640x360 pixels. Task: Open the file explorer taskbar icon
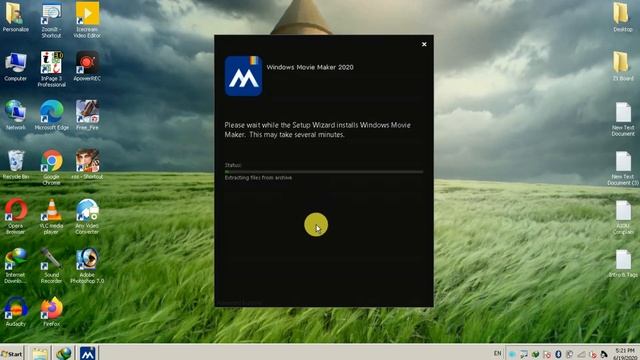coord(40,354)
